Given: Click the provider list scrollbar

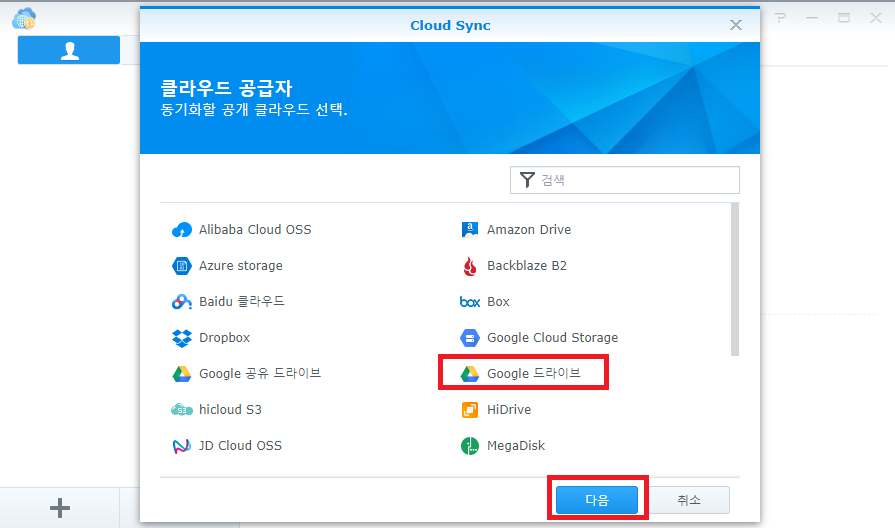Looking at the screenshot, I should (735, 280).
